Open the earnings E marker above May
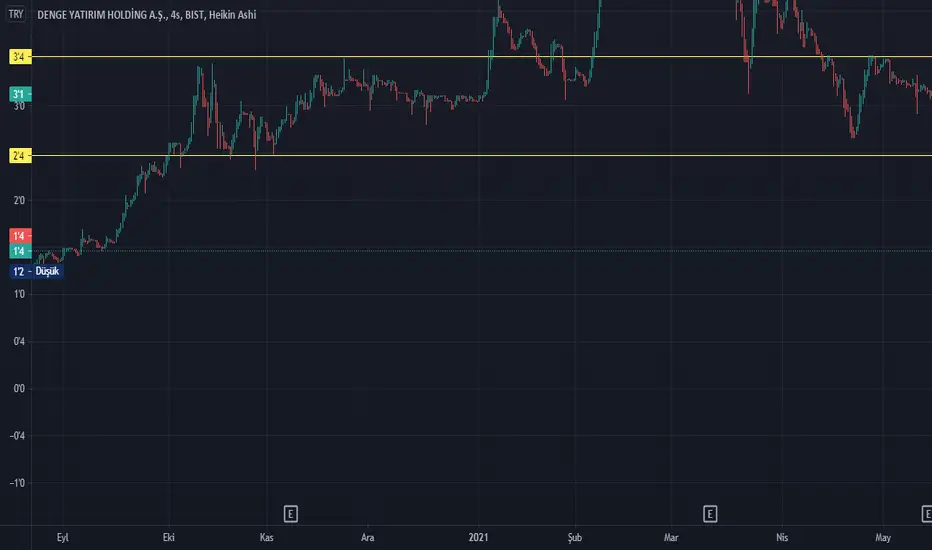932x550 pixels. tap(926, 514)
